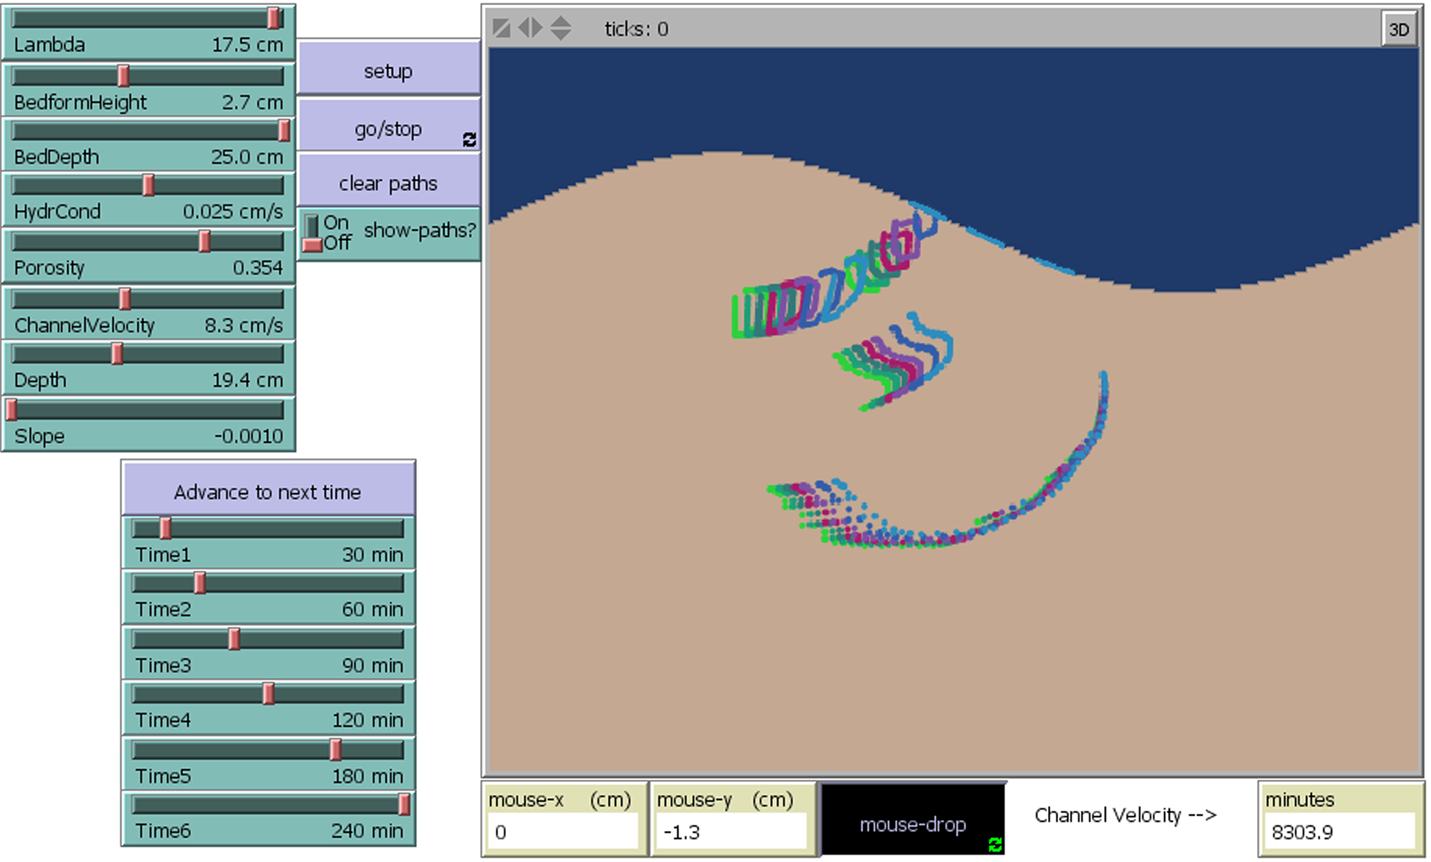Click the Slope value '-0.0010'
The width and height of the screenshot is (1431, 862).
point(249,436)
